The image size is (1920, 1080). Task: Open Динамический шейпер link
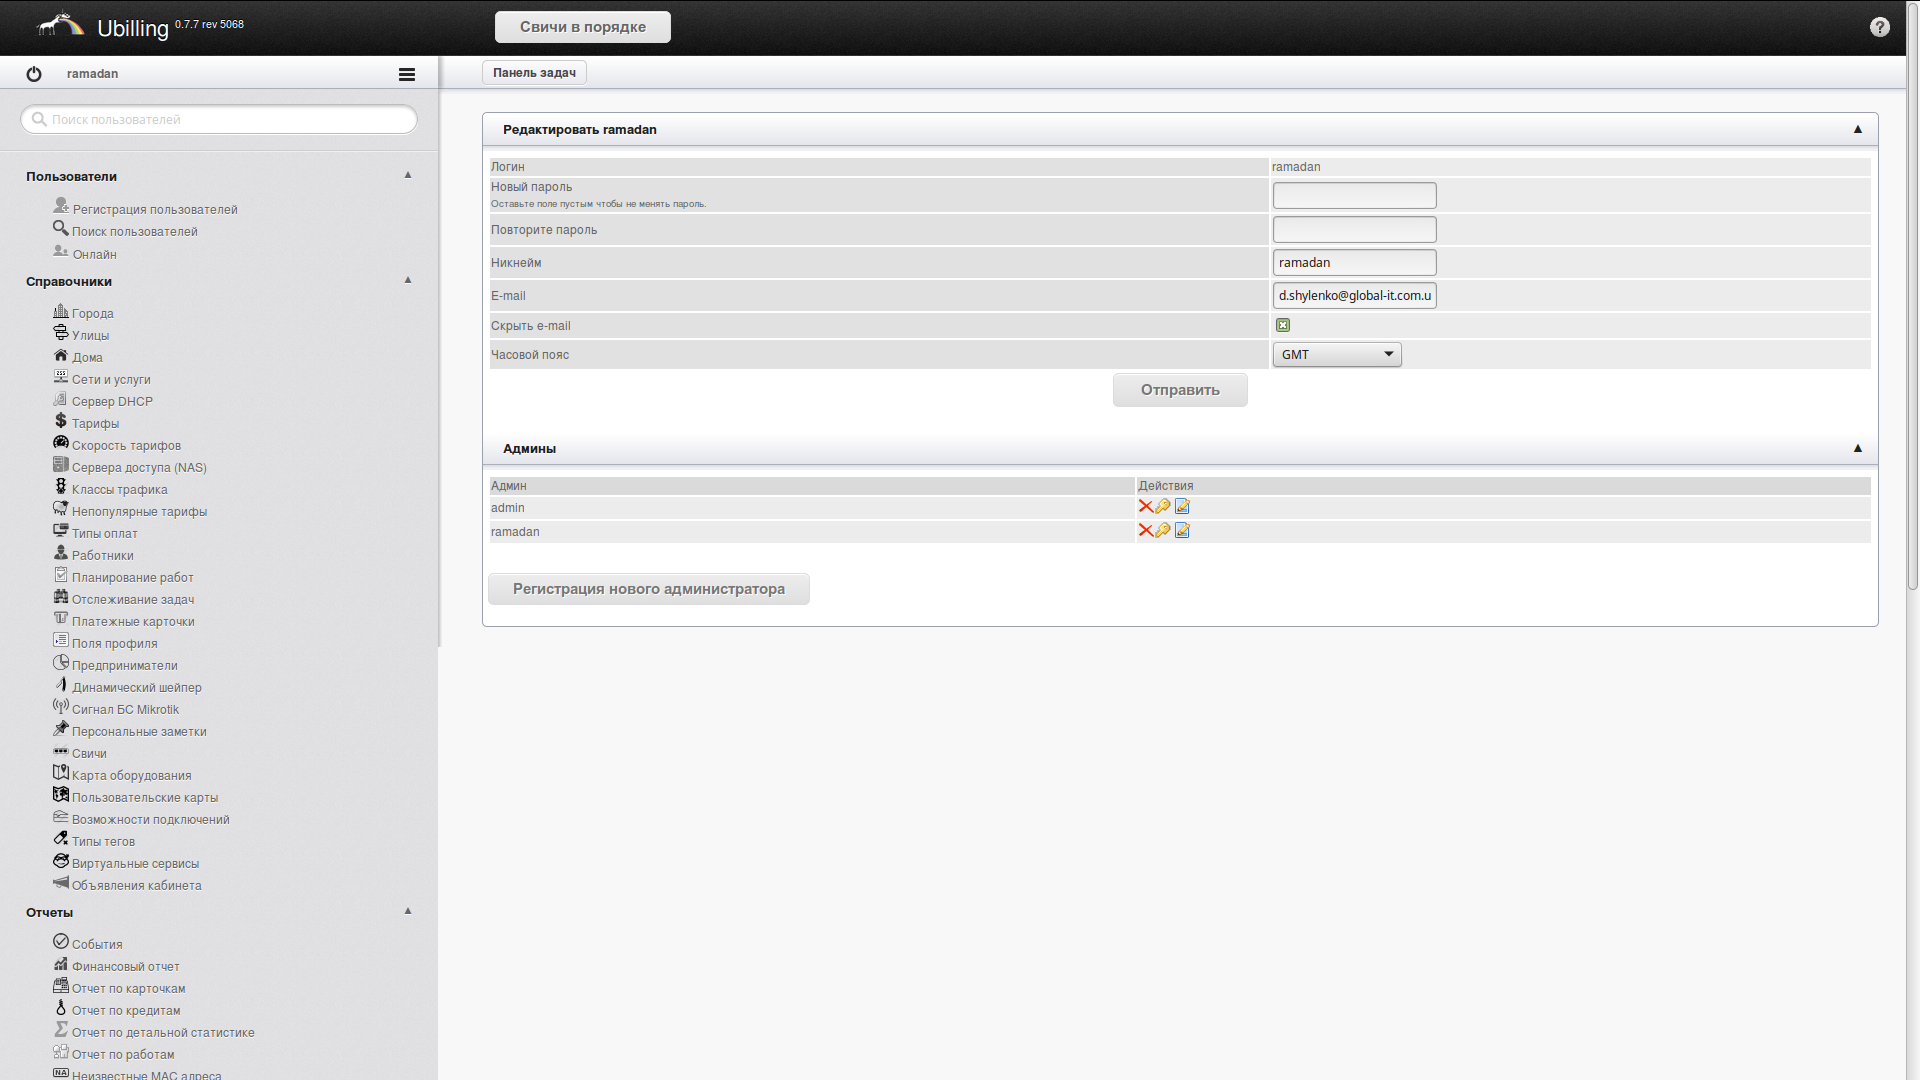click(137, 688)
